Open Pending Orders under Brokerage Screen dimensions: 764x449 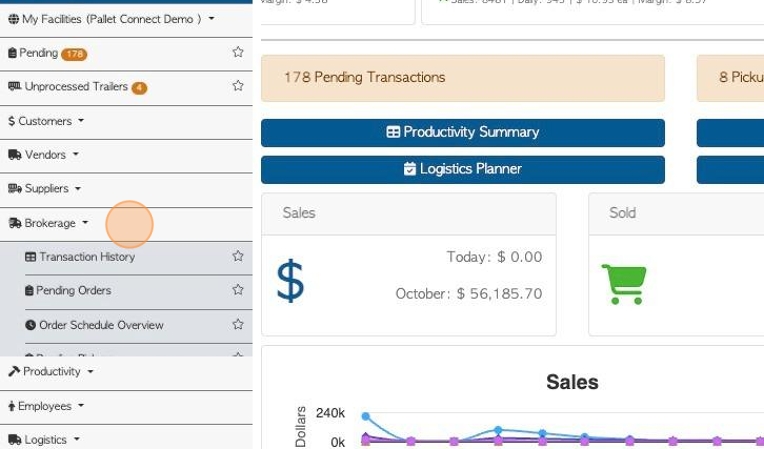click(68, 290)
